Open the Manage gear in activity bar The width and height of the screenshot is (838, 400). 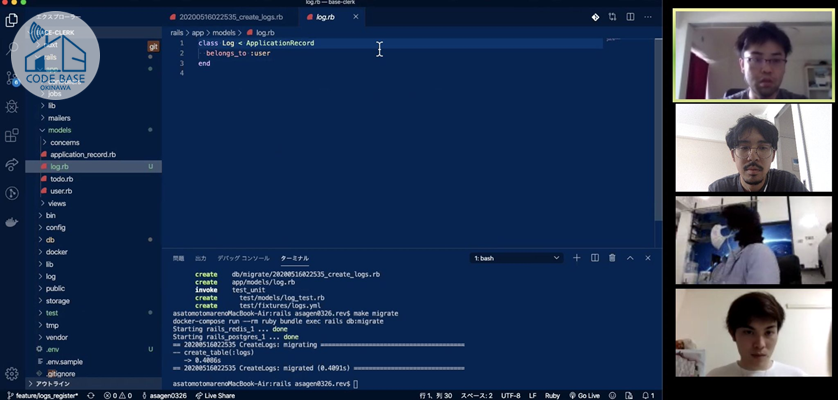click(12, 373)
